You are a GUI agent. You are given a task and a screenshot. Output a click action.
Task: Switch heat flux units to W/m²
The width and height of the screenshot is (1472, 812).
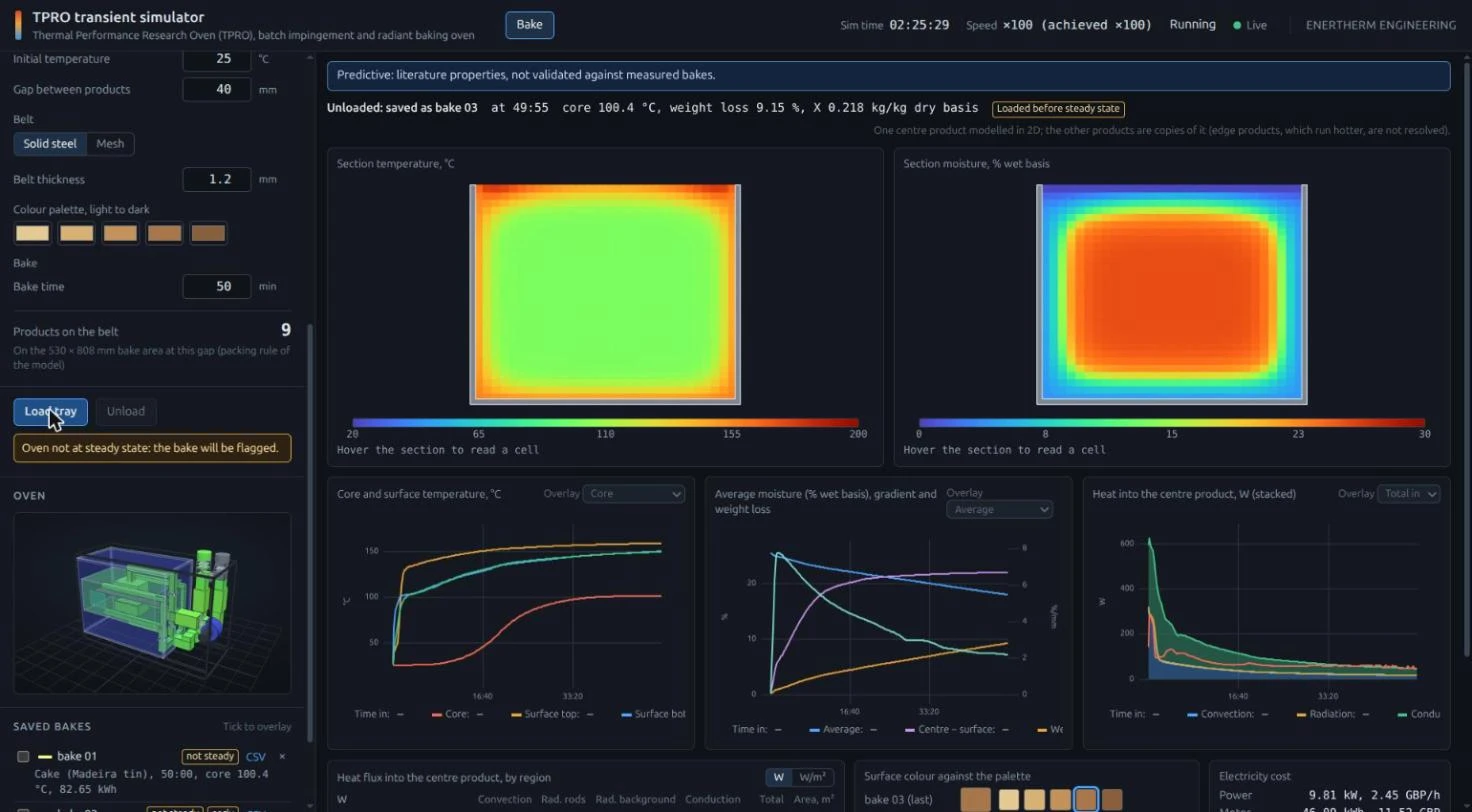tap(813, 777)
